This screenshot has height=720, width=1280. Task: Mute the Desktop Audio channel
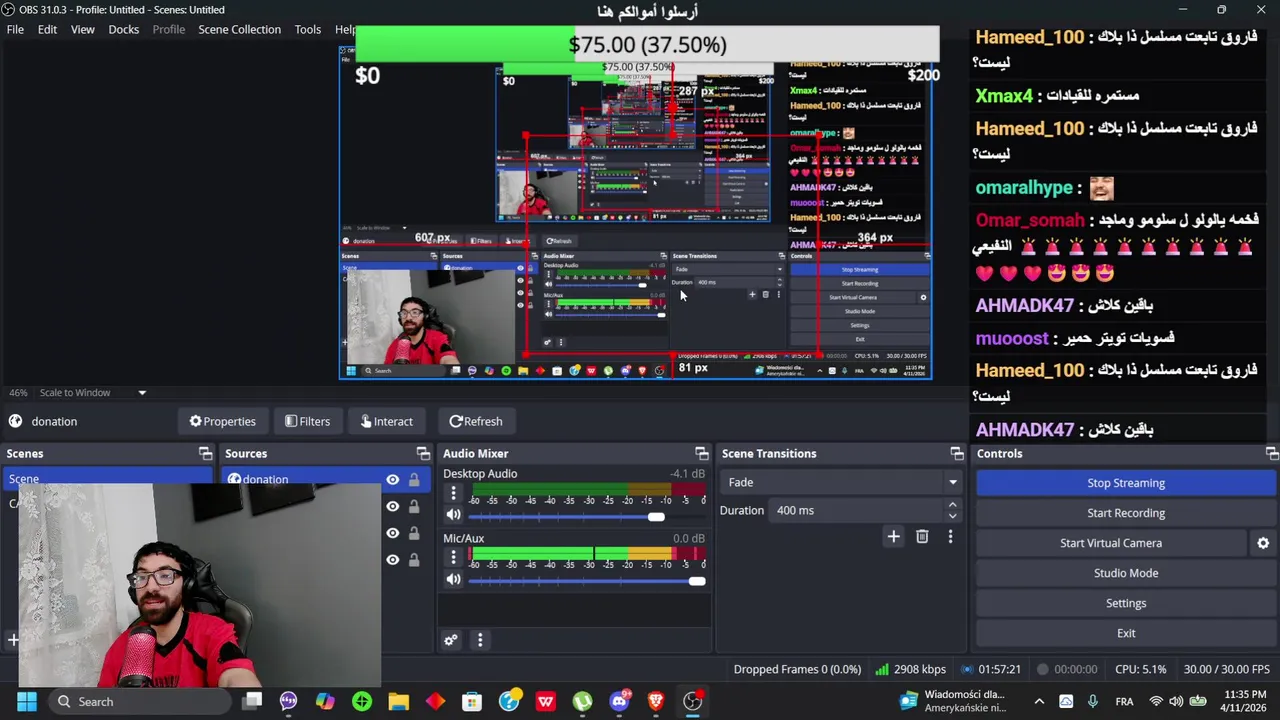click(453, 515)
